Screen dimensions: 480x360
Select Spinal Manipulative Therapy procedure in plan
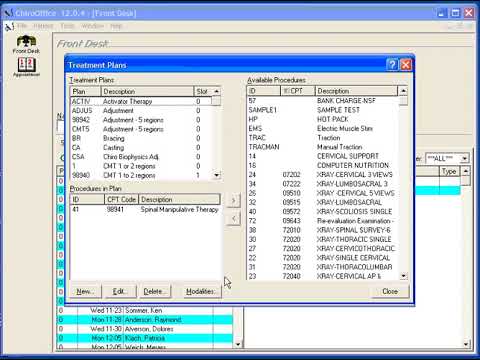pyautogui.click(x=145, y=210)
